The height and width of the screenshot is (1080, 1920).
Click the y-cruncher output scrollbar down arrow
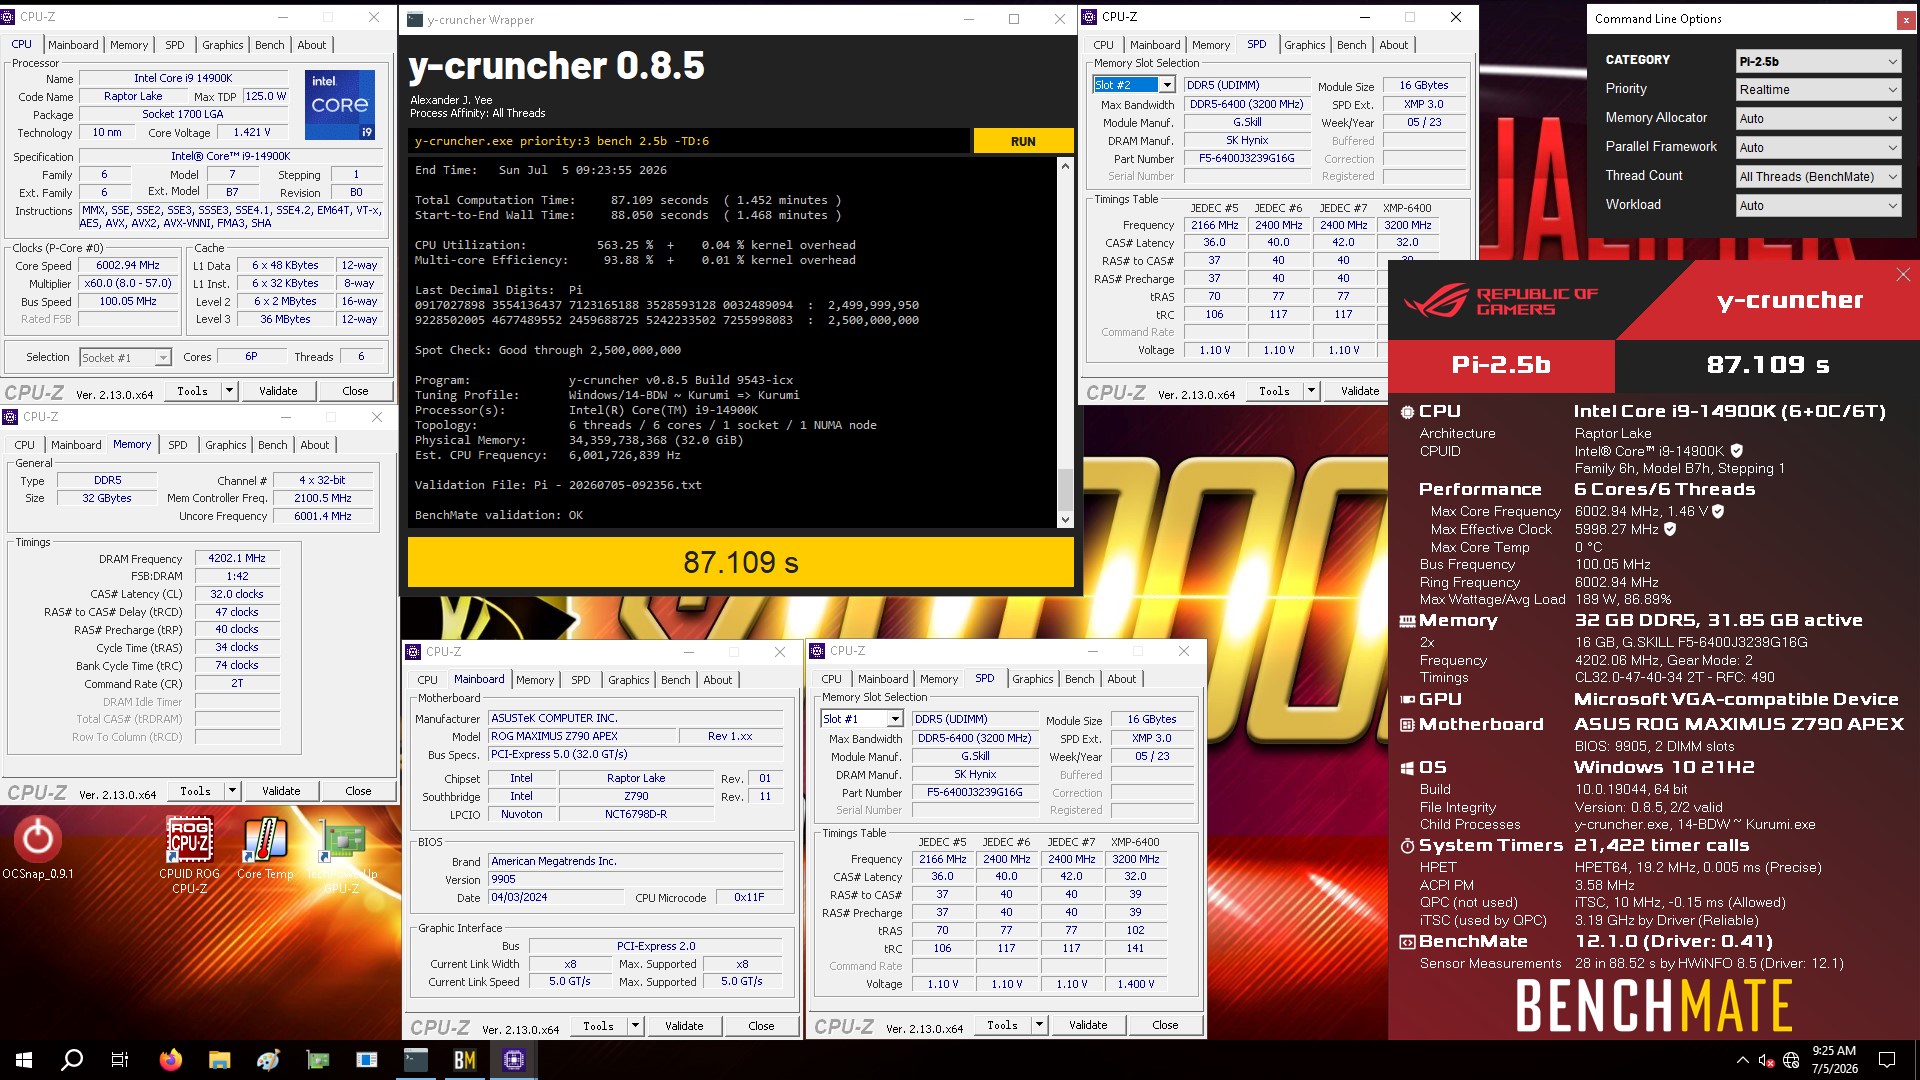(1065, 519)
